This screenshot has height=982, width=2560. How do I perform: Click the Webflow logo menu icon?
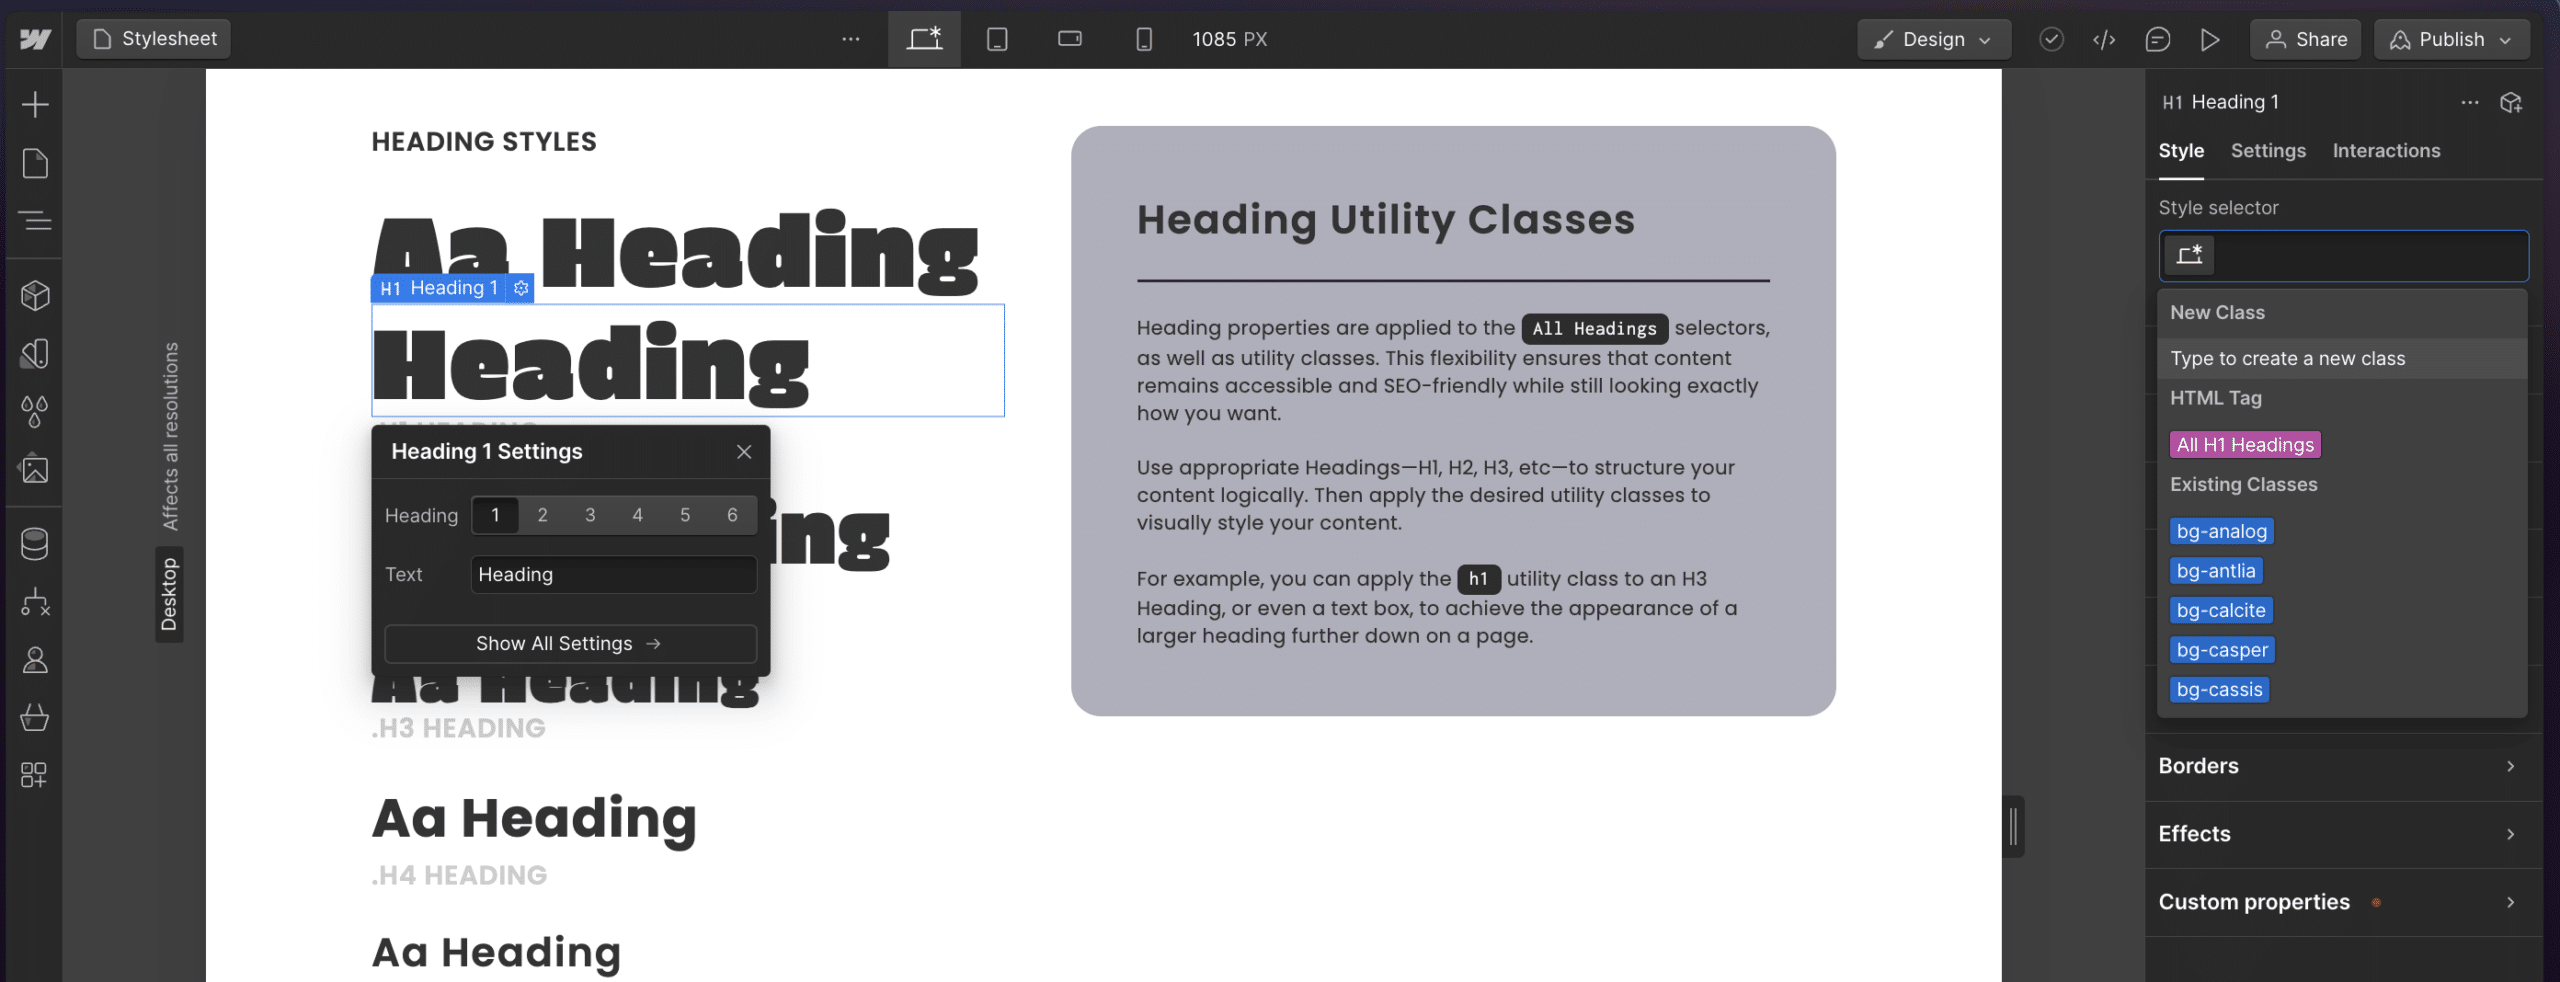click(35, 39)
